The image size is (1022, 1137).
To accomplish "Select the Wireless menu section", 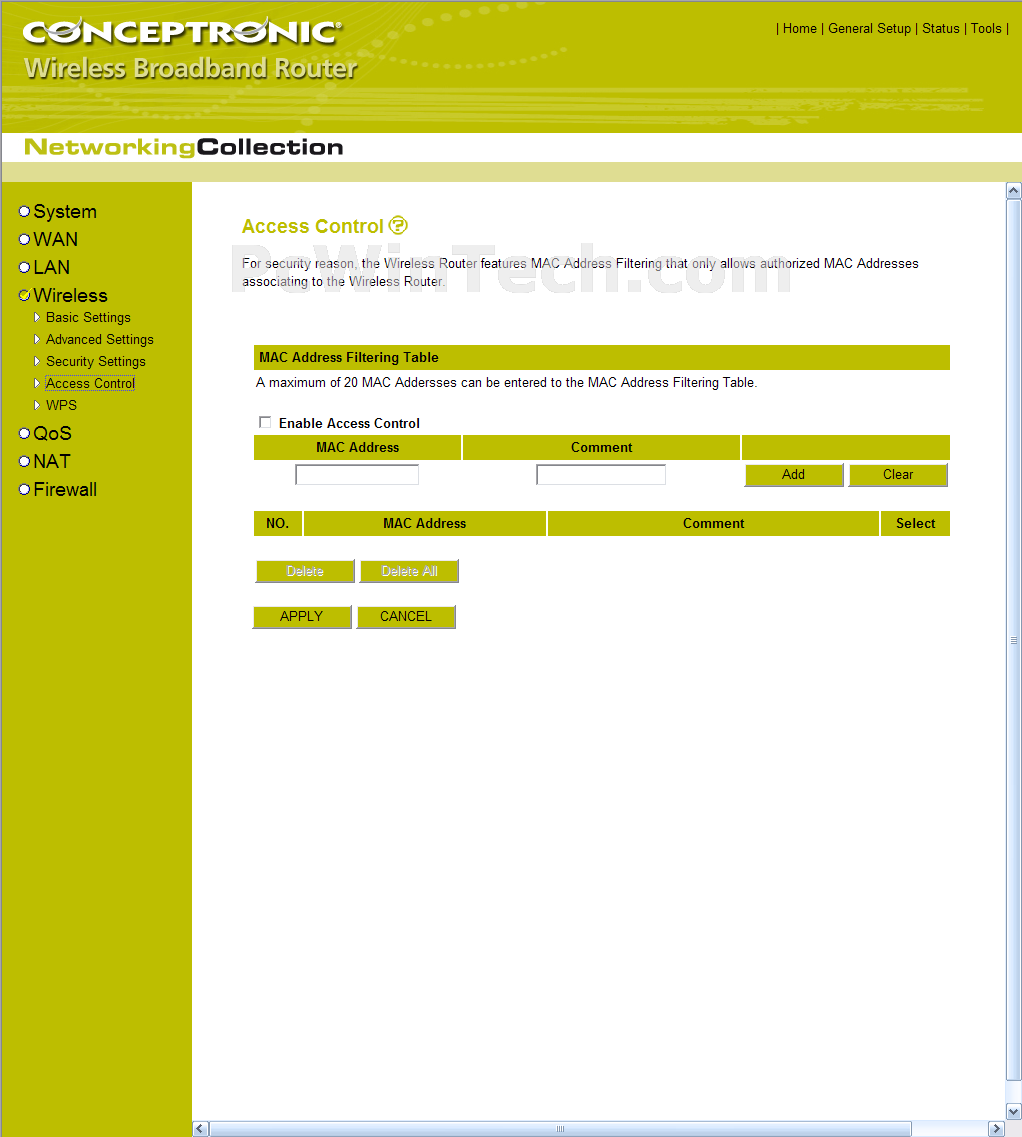I will coord(70,295).
